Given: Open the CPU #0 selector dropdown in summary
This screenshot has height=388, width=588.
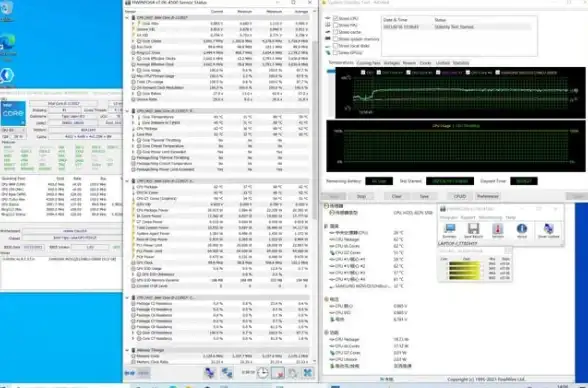Looking at the screenshot, I should pyautogui.click(x=14, y=130).
